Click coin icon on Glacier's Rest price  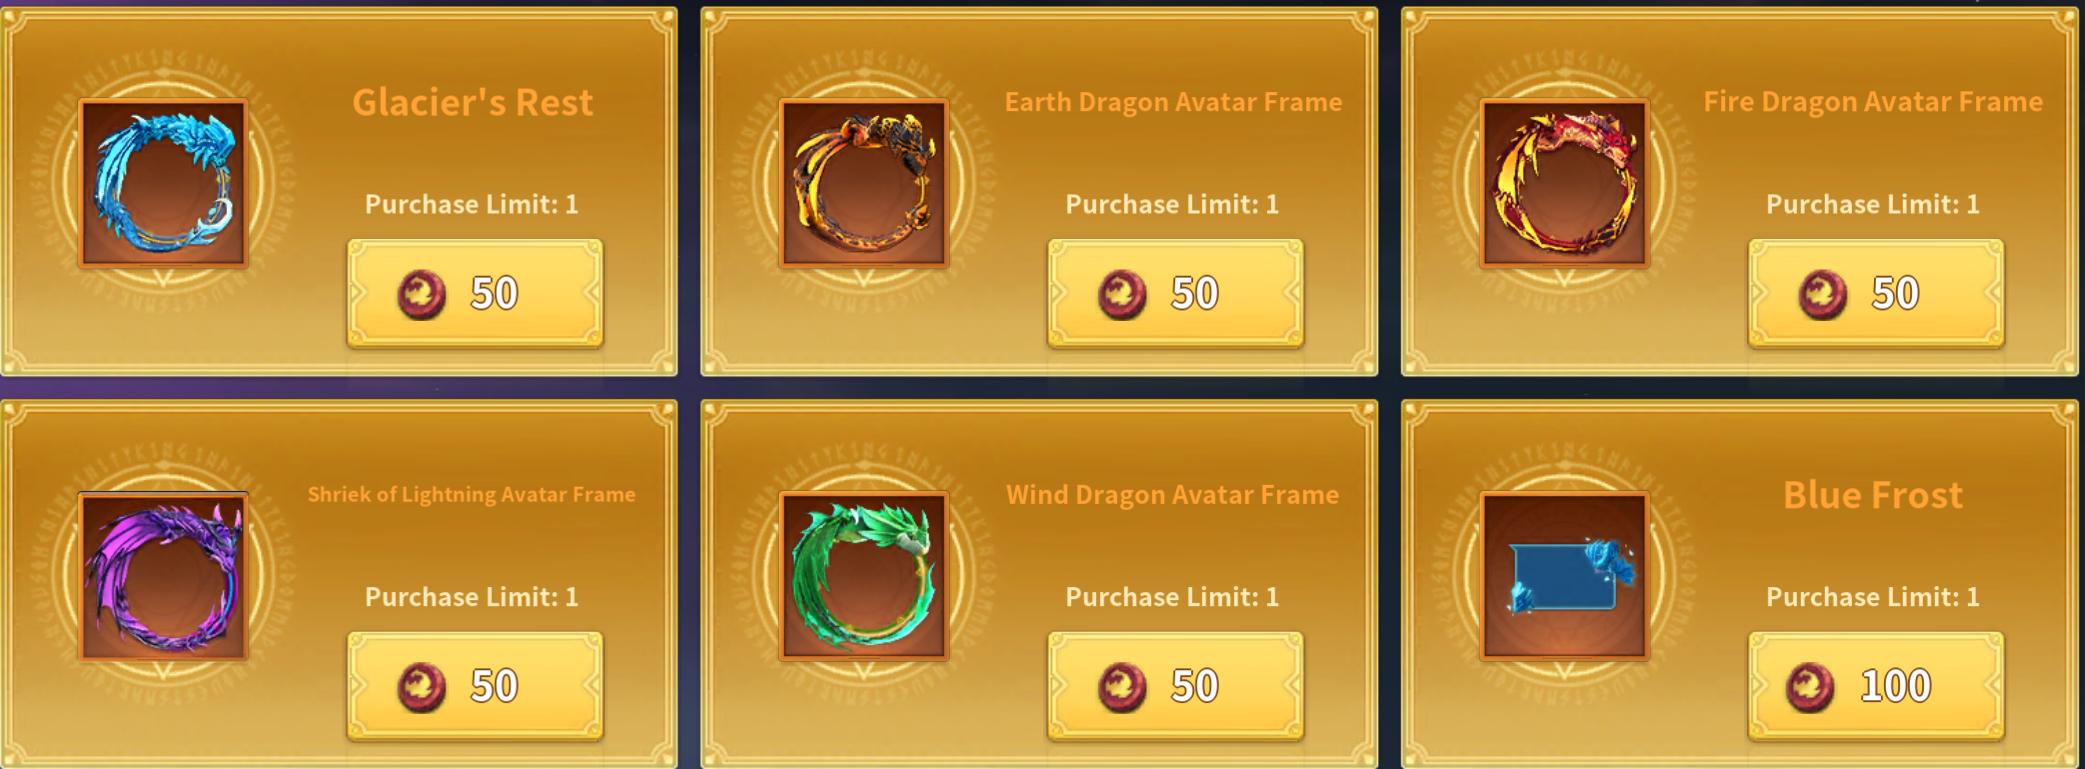tap(422, 294)
